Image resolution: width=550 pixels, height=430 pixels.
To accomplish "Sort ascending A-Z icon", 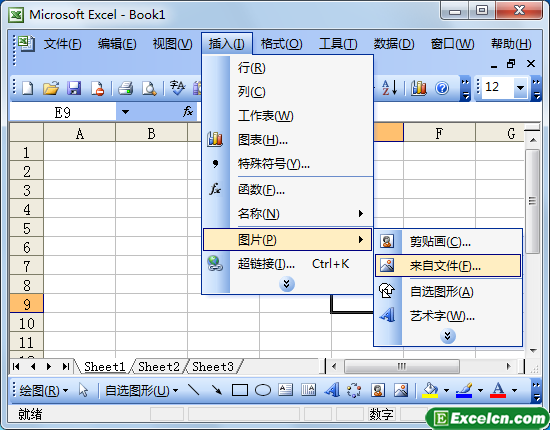I will click(390, 88).
